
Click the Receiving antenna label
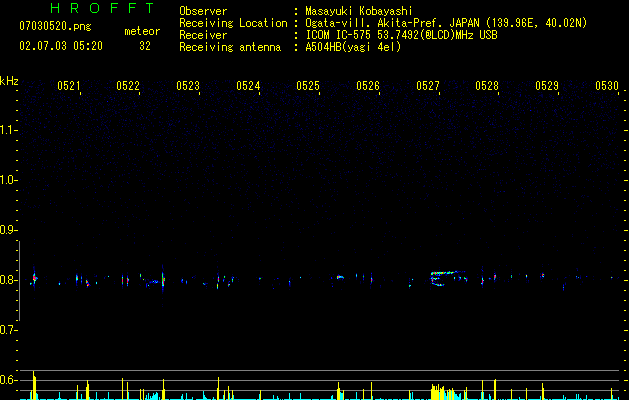[230, 47]
